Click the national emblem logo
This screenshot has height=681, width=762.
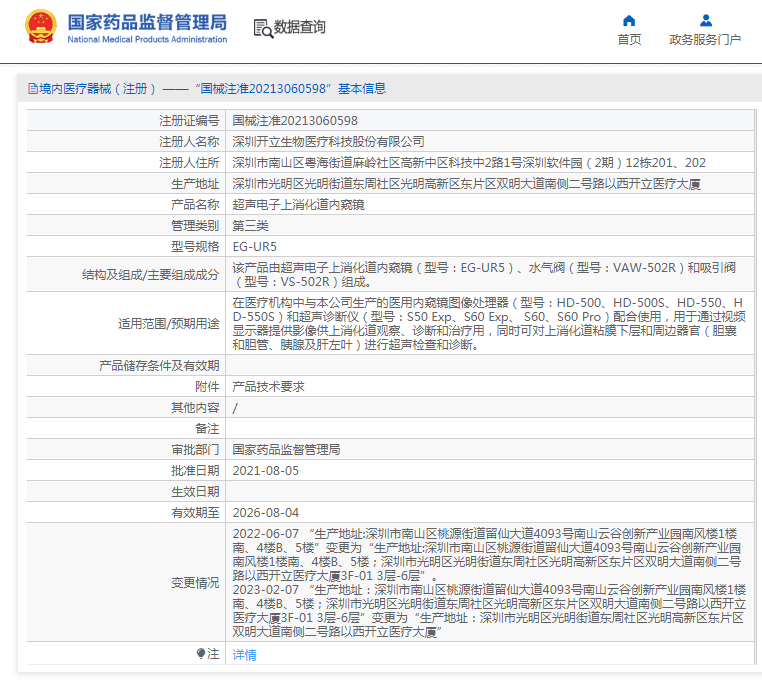41,27
